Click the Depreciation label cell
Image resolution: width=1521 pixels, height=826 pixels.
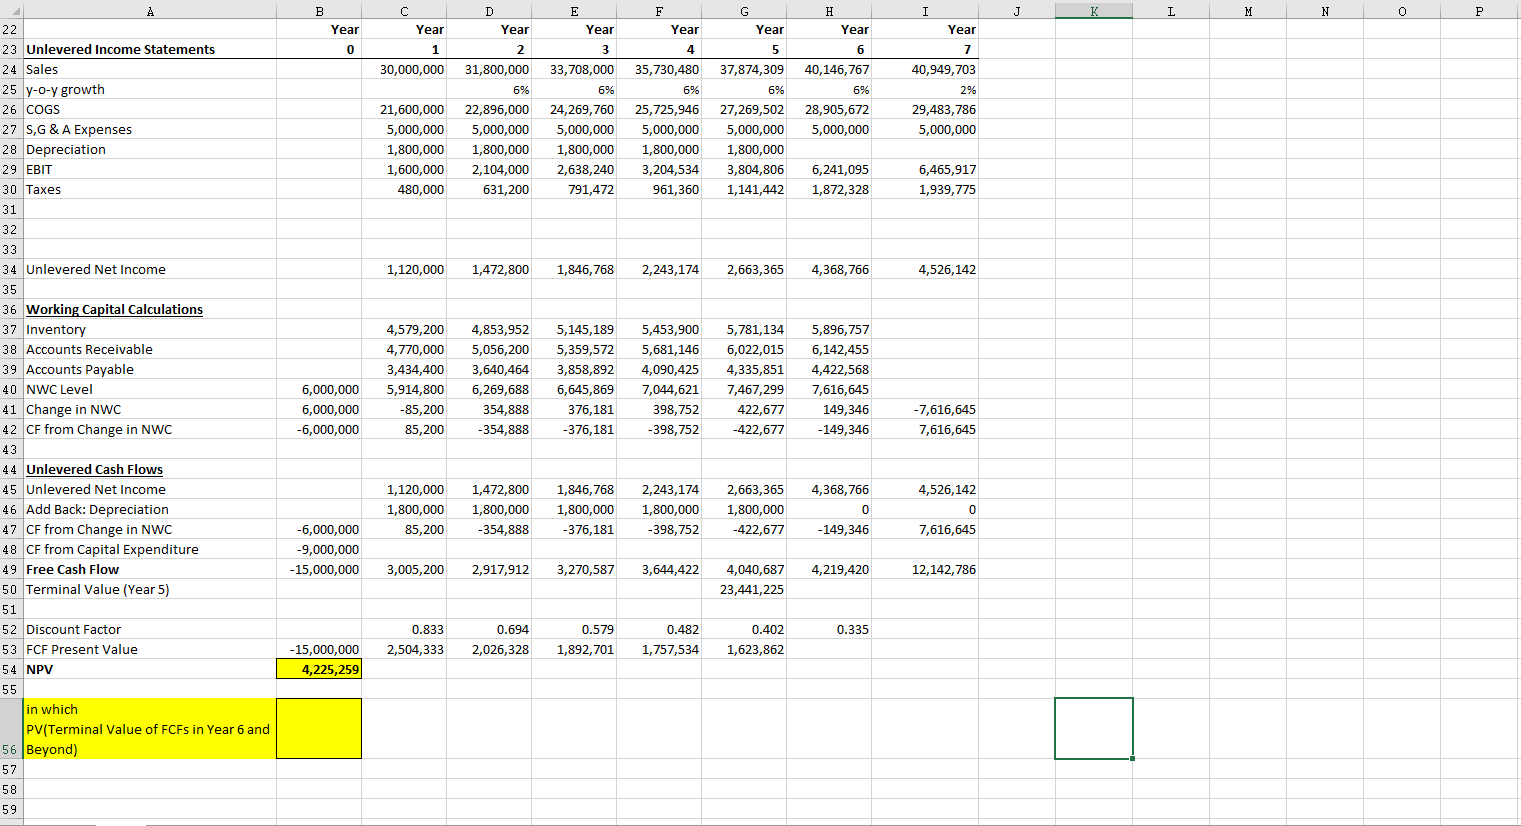(66, 149)
